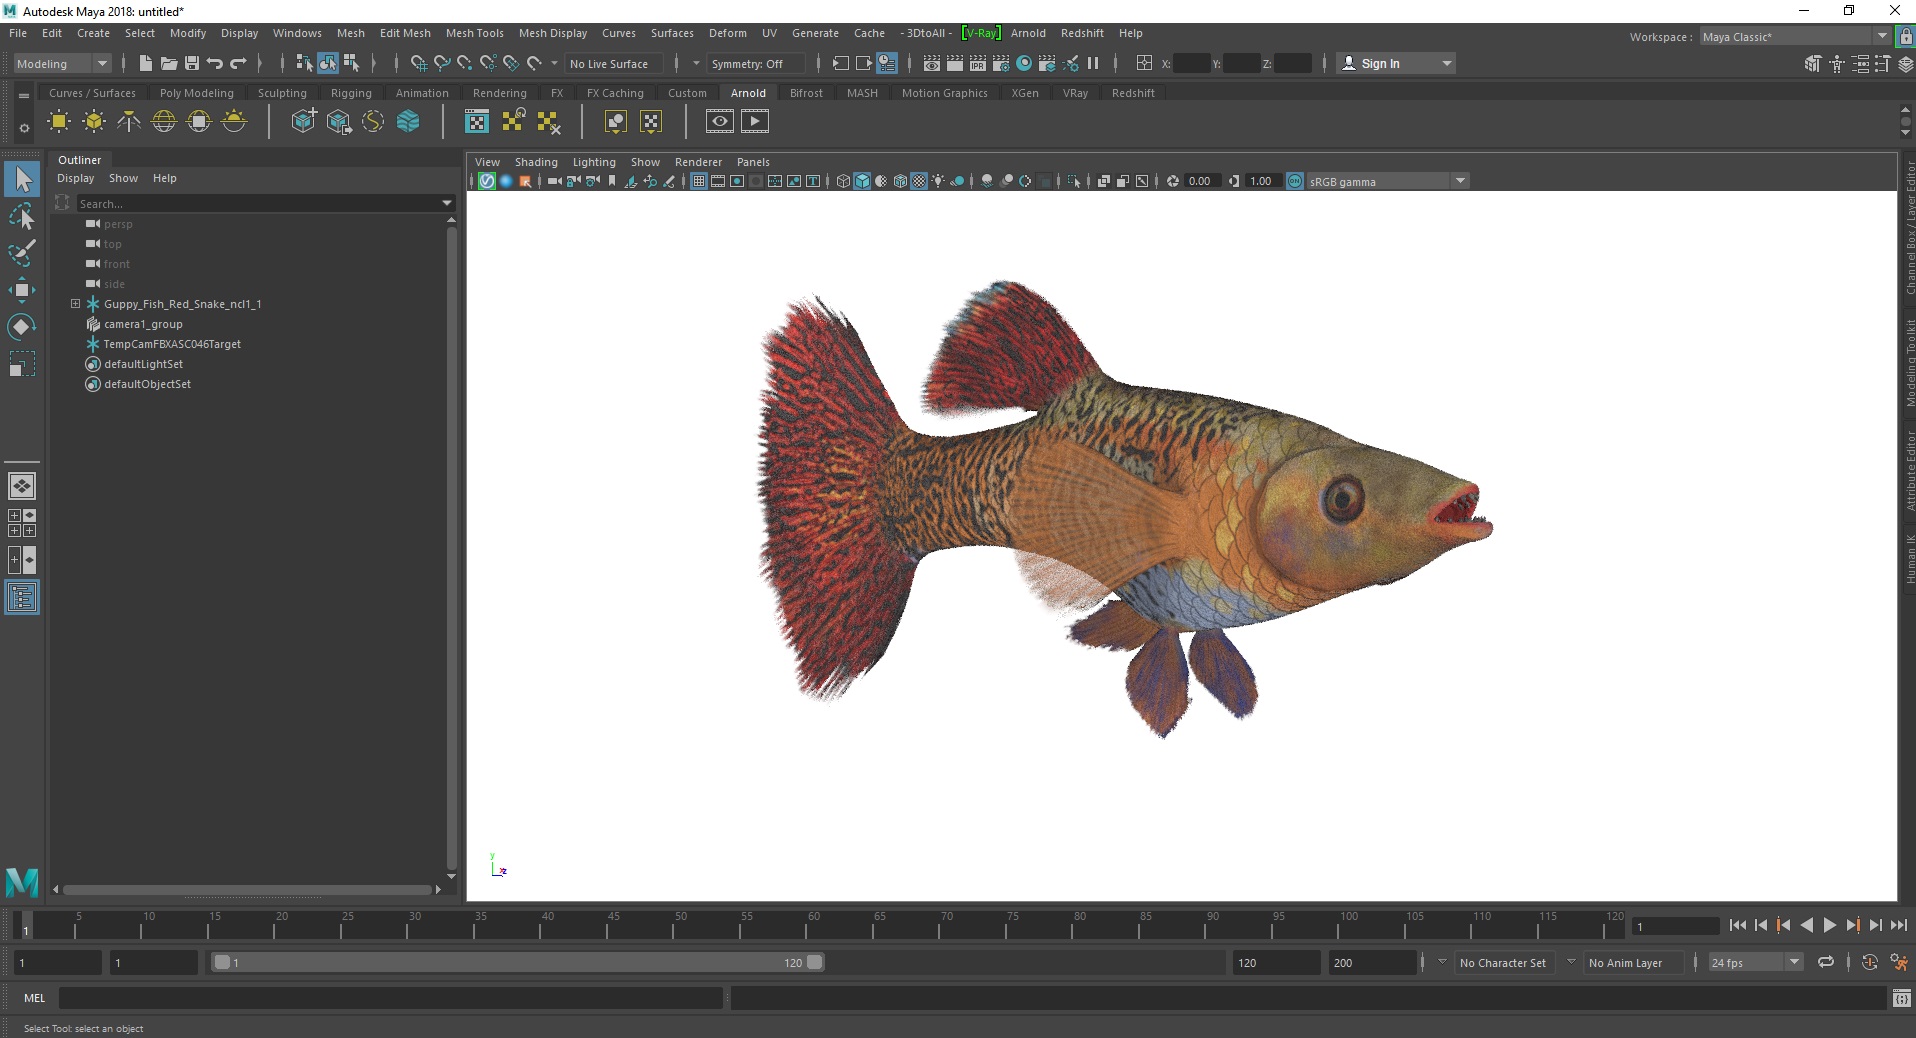Select the Paint Selection tool

pyautogui.click(x=22, y=253)
